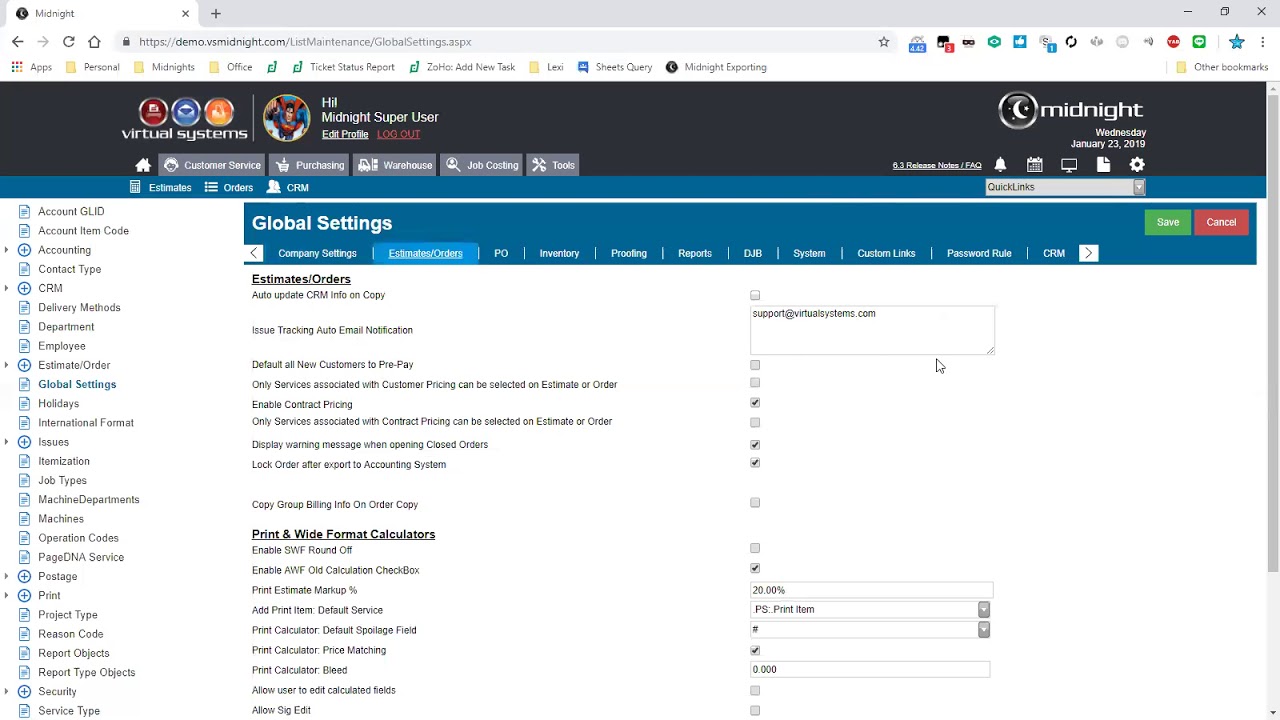The height and width of the screenshot is (720, 1280).
Task: Open Add Print Item Default Service dropdown
Action: (870, 610)
